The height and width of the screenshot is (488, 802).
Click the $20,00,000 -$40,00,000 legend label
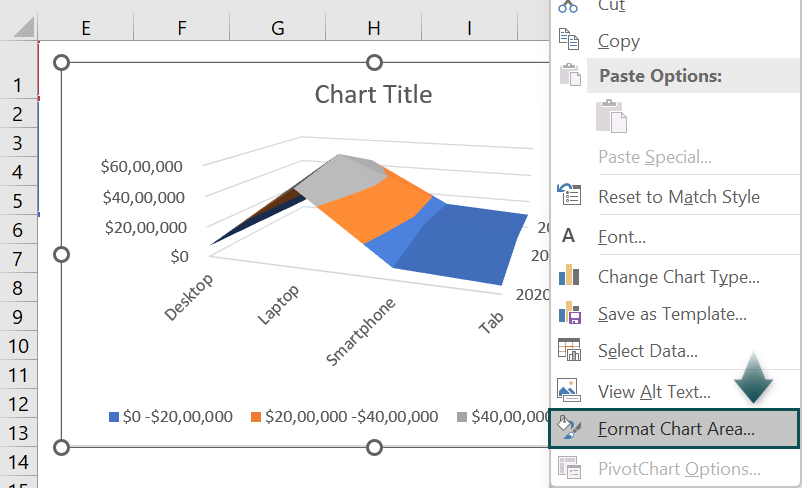(x=351, y=416)
